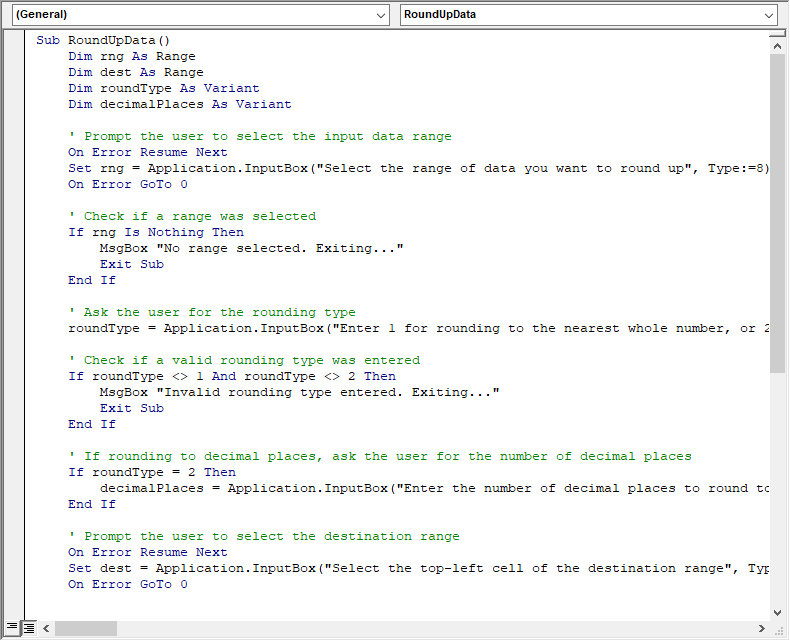Click the 'Invalid rounding type entered' MsgBox line
The width and height of the screenshot is (790, 640).
(x=300, y=393)
